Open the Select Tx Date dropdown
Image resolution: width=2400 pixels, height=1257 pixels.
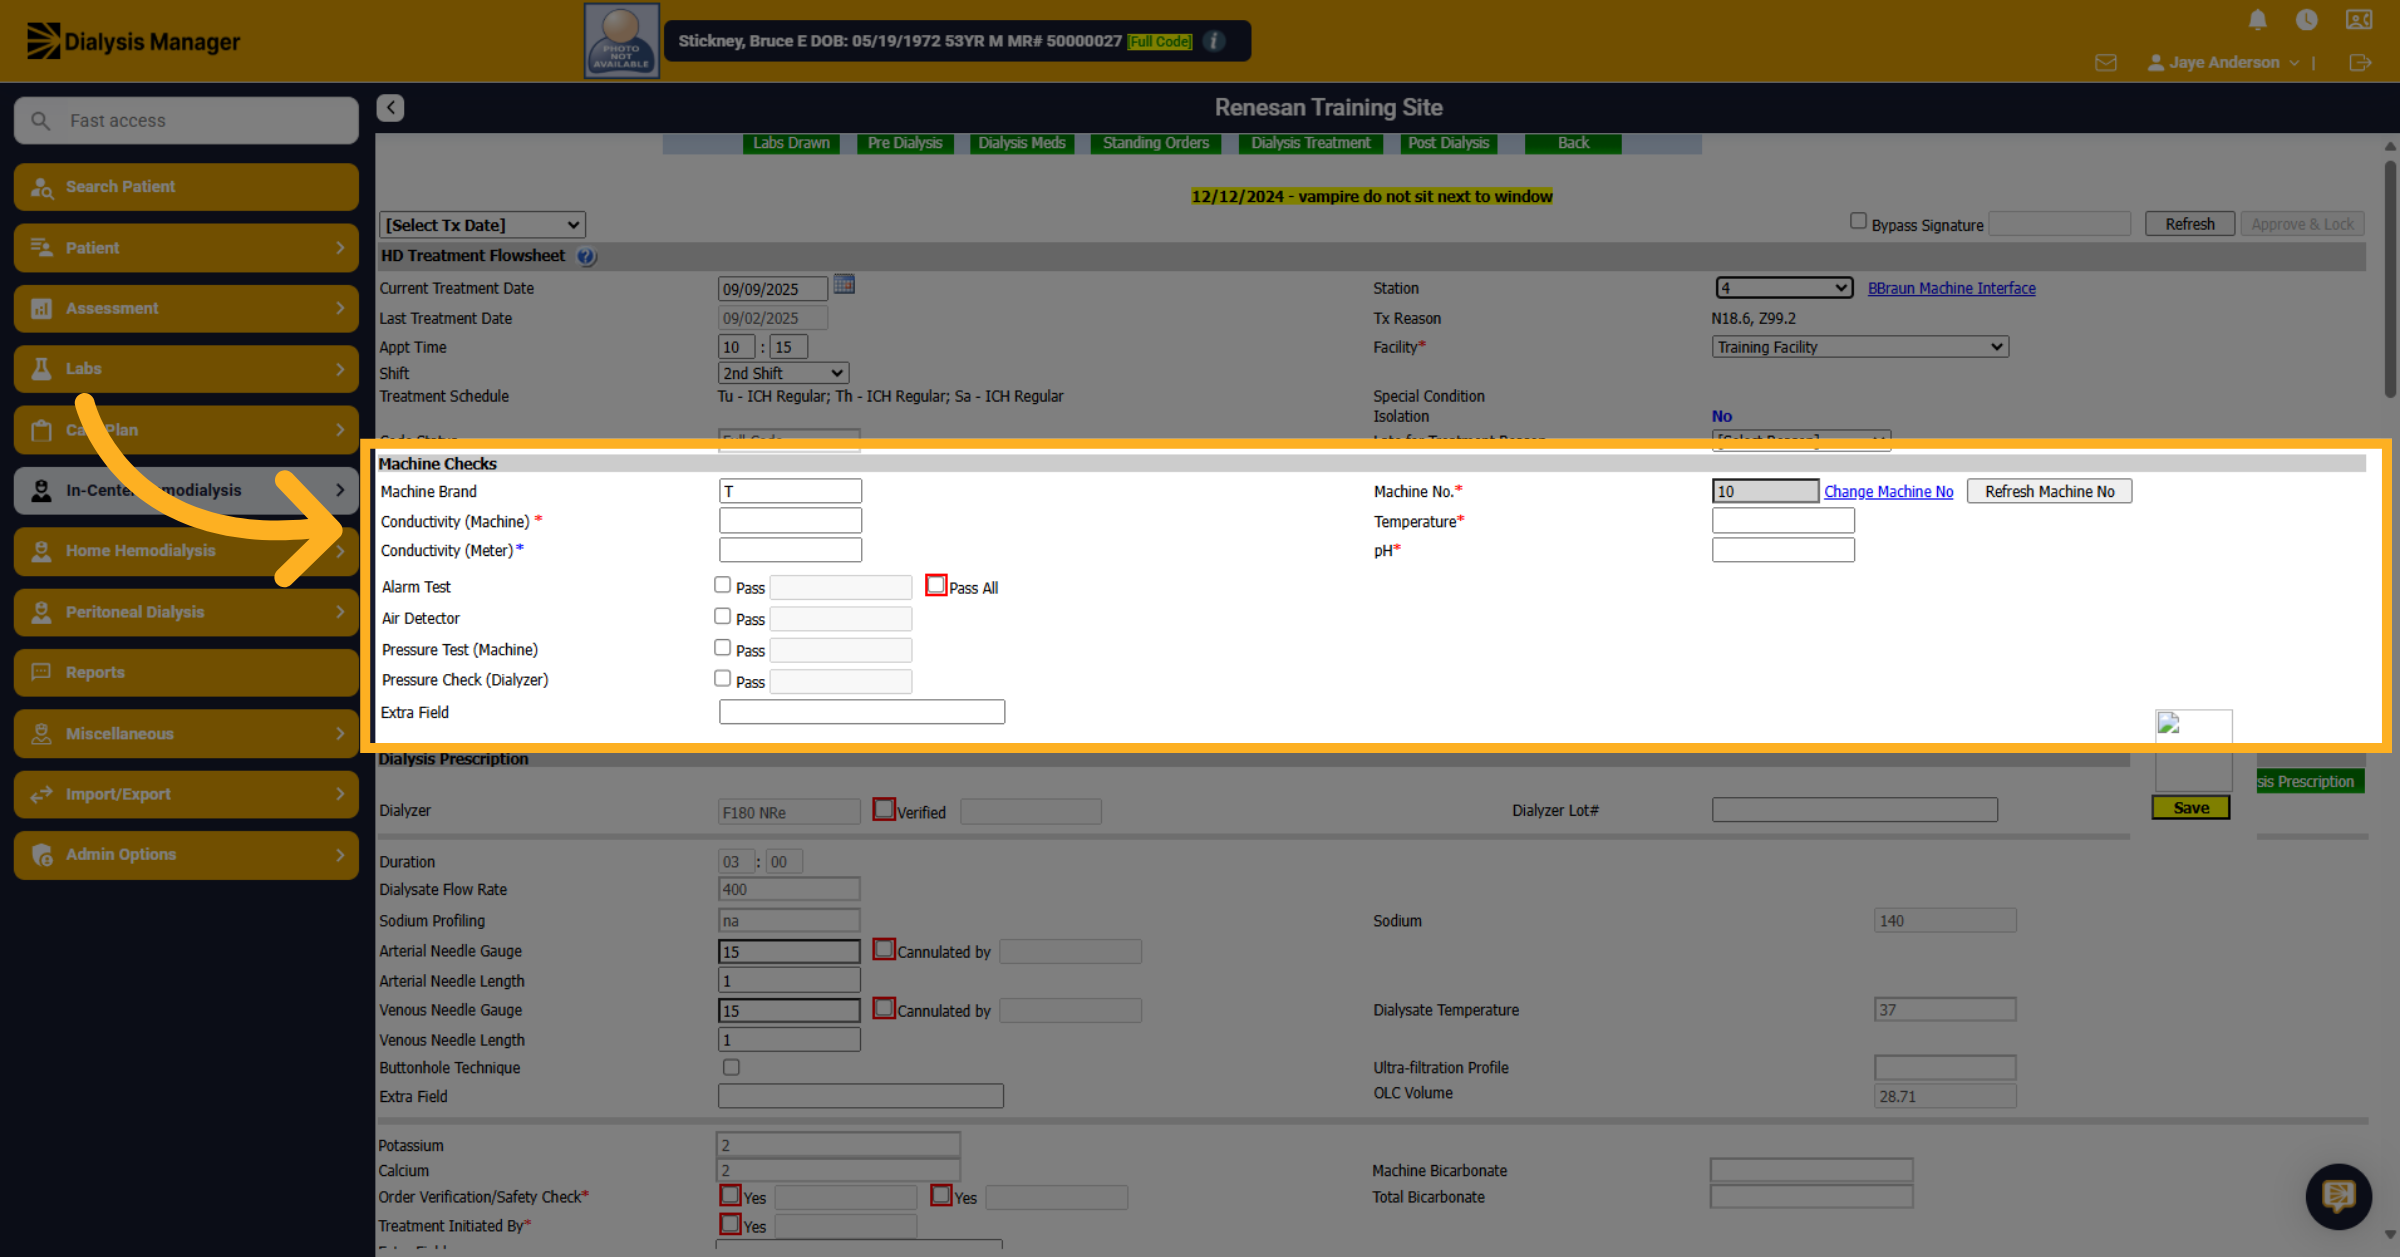(482, 225)
